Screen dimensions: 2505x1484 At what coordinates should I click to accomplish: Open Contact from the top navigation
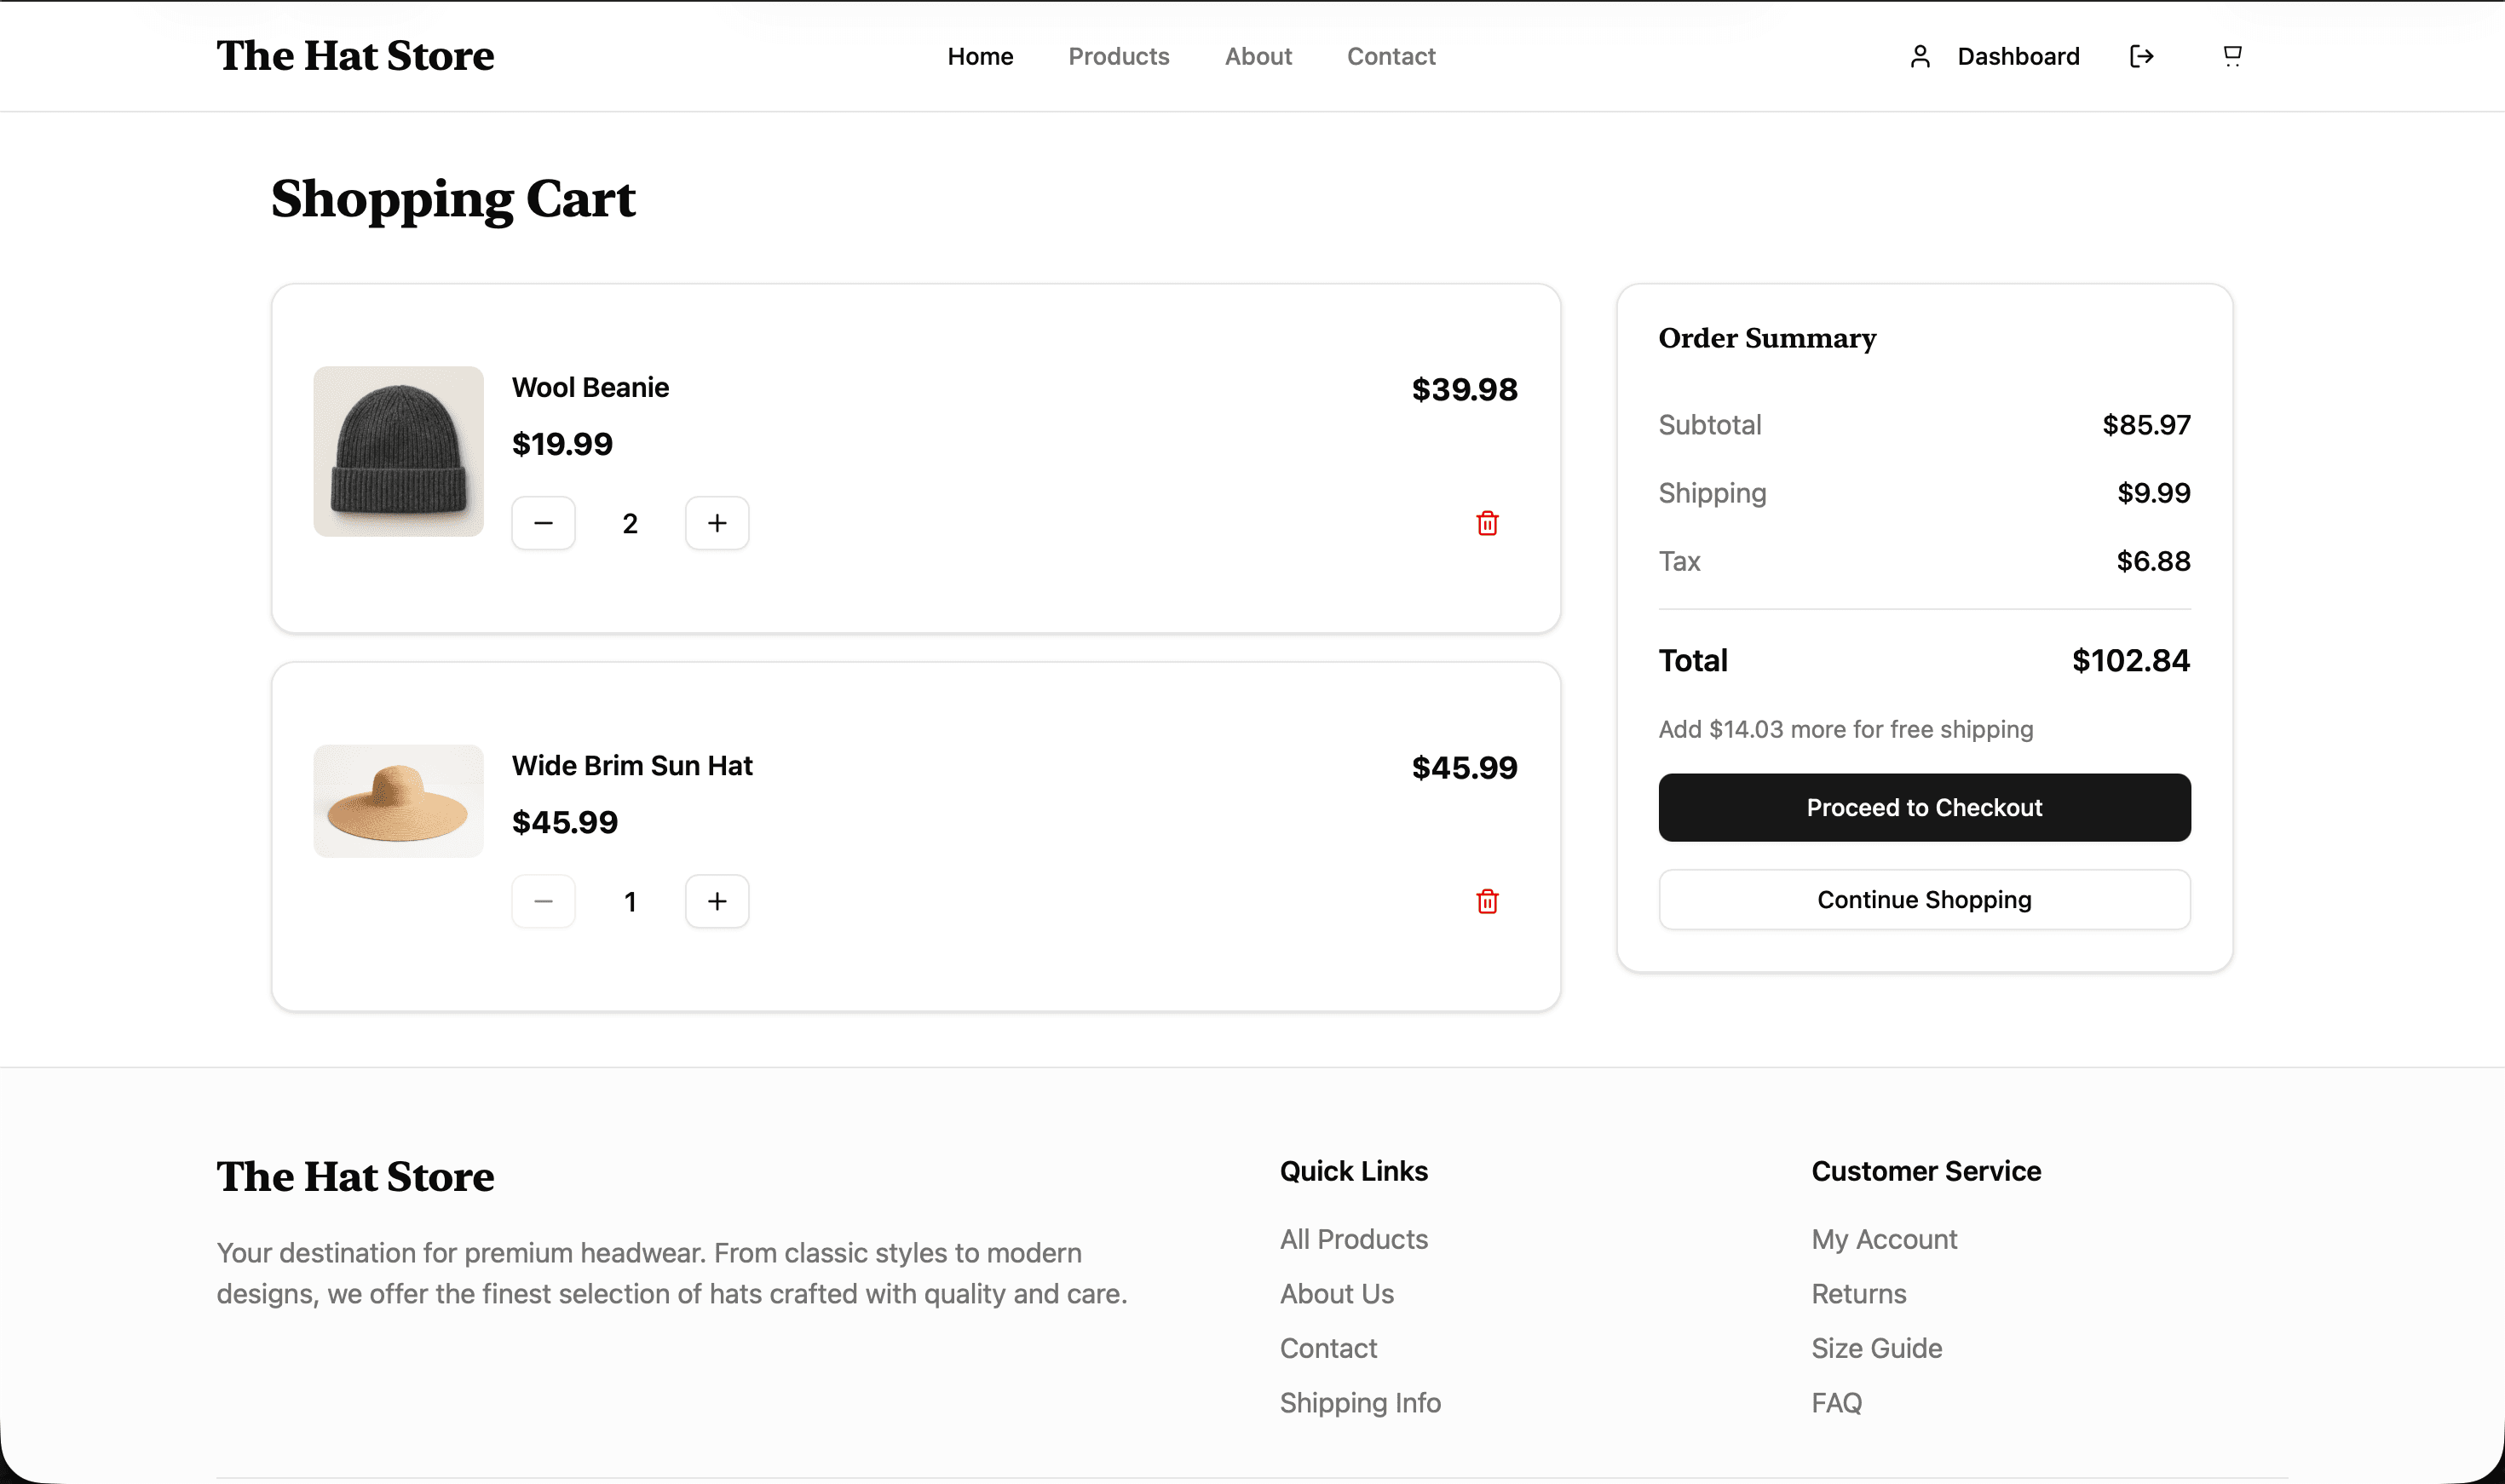pos(1390,56)
